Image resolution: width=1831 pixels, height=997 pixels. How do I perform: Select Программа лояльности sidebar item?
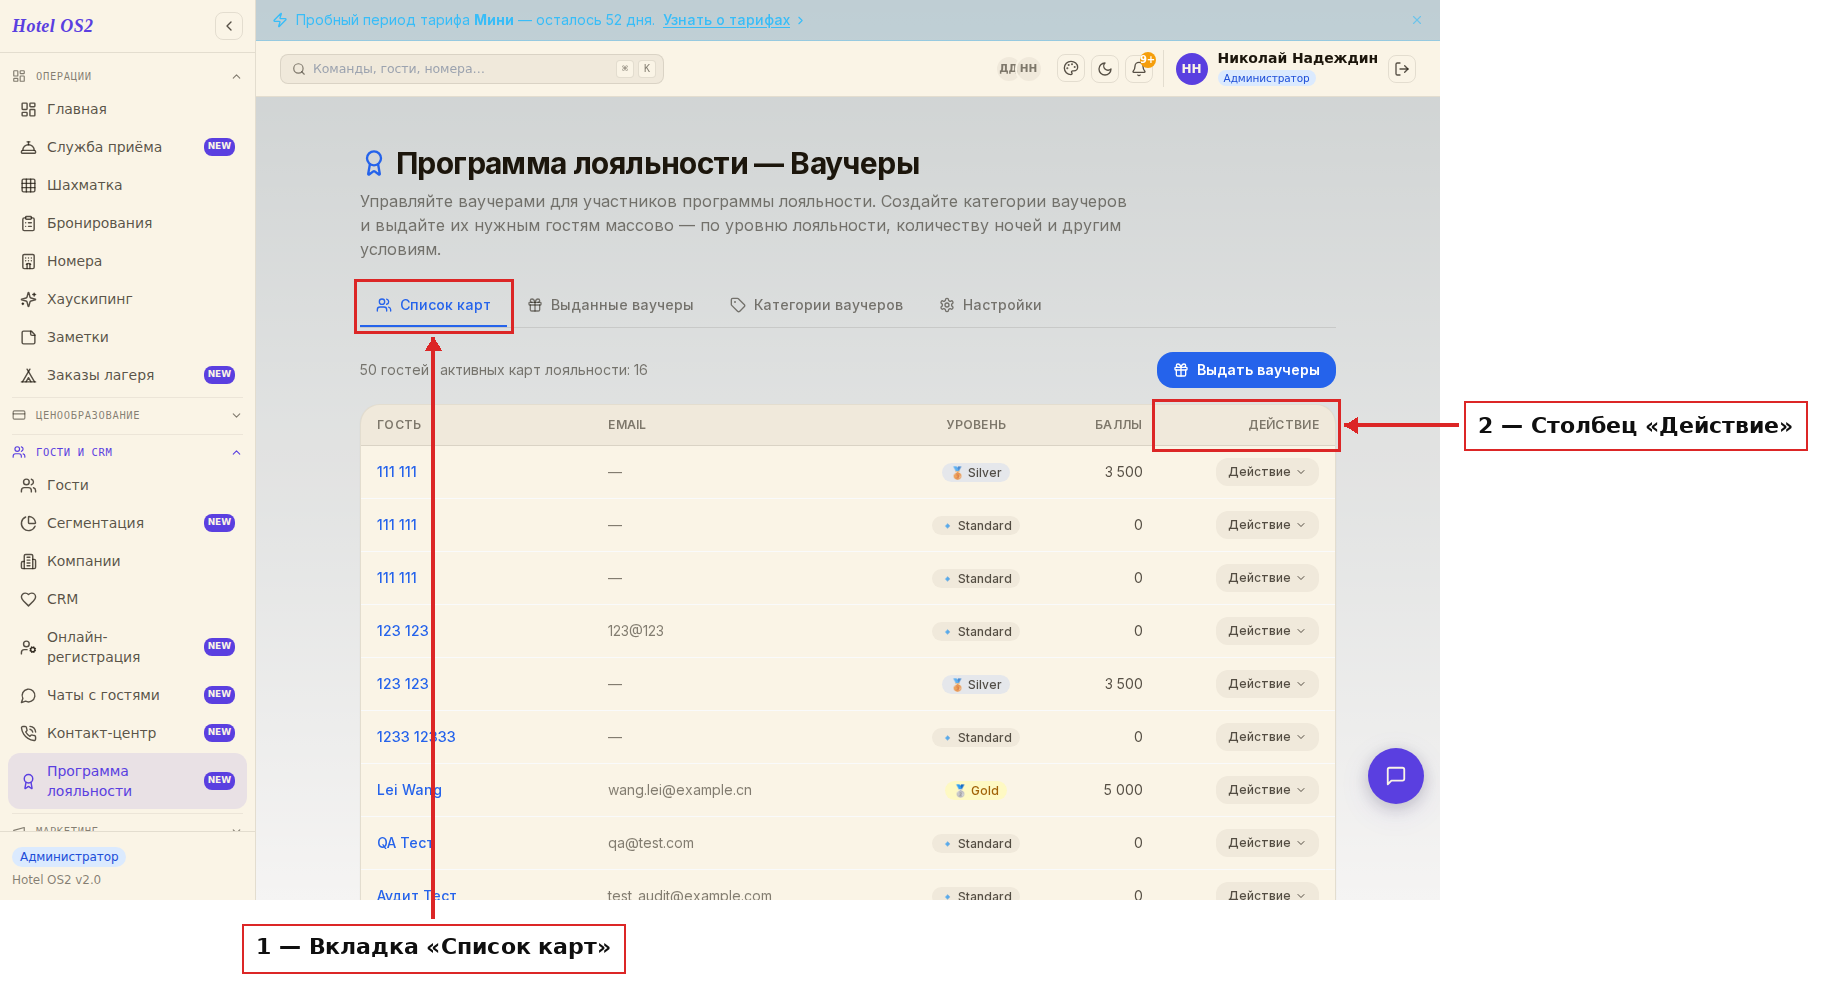[x=127, y=781]
